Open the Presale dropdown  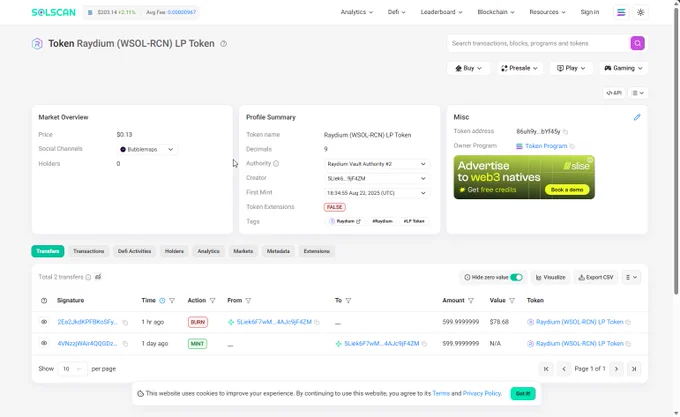coord(519,68)
